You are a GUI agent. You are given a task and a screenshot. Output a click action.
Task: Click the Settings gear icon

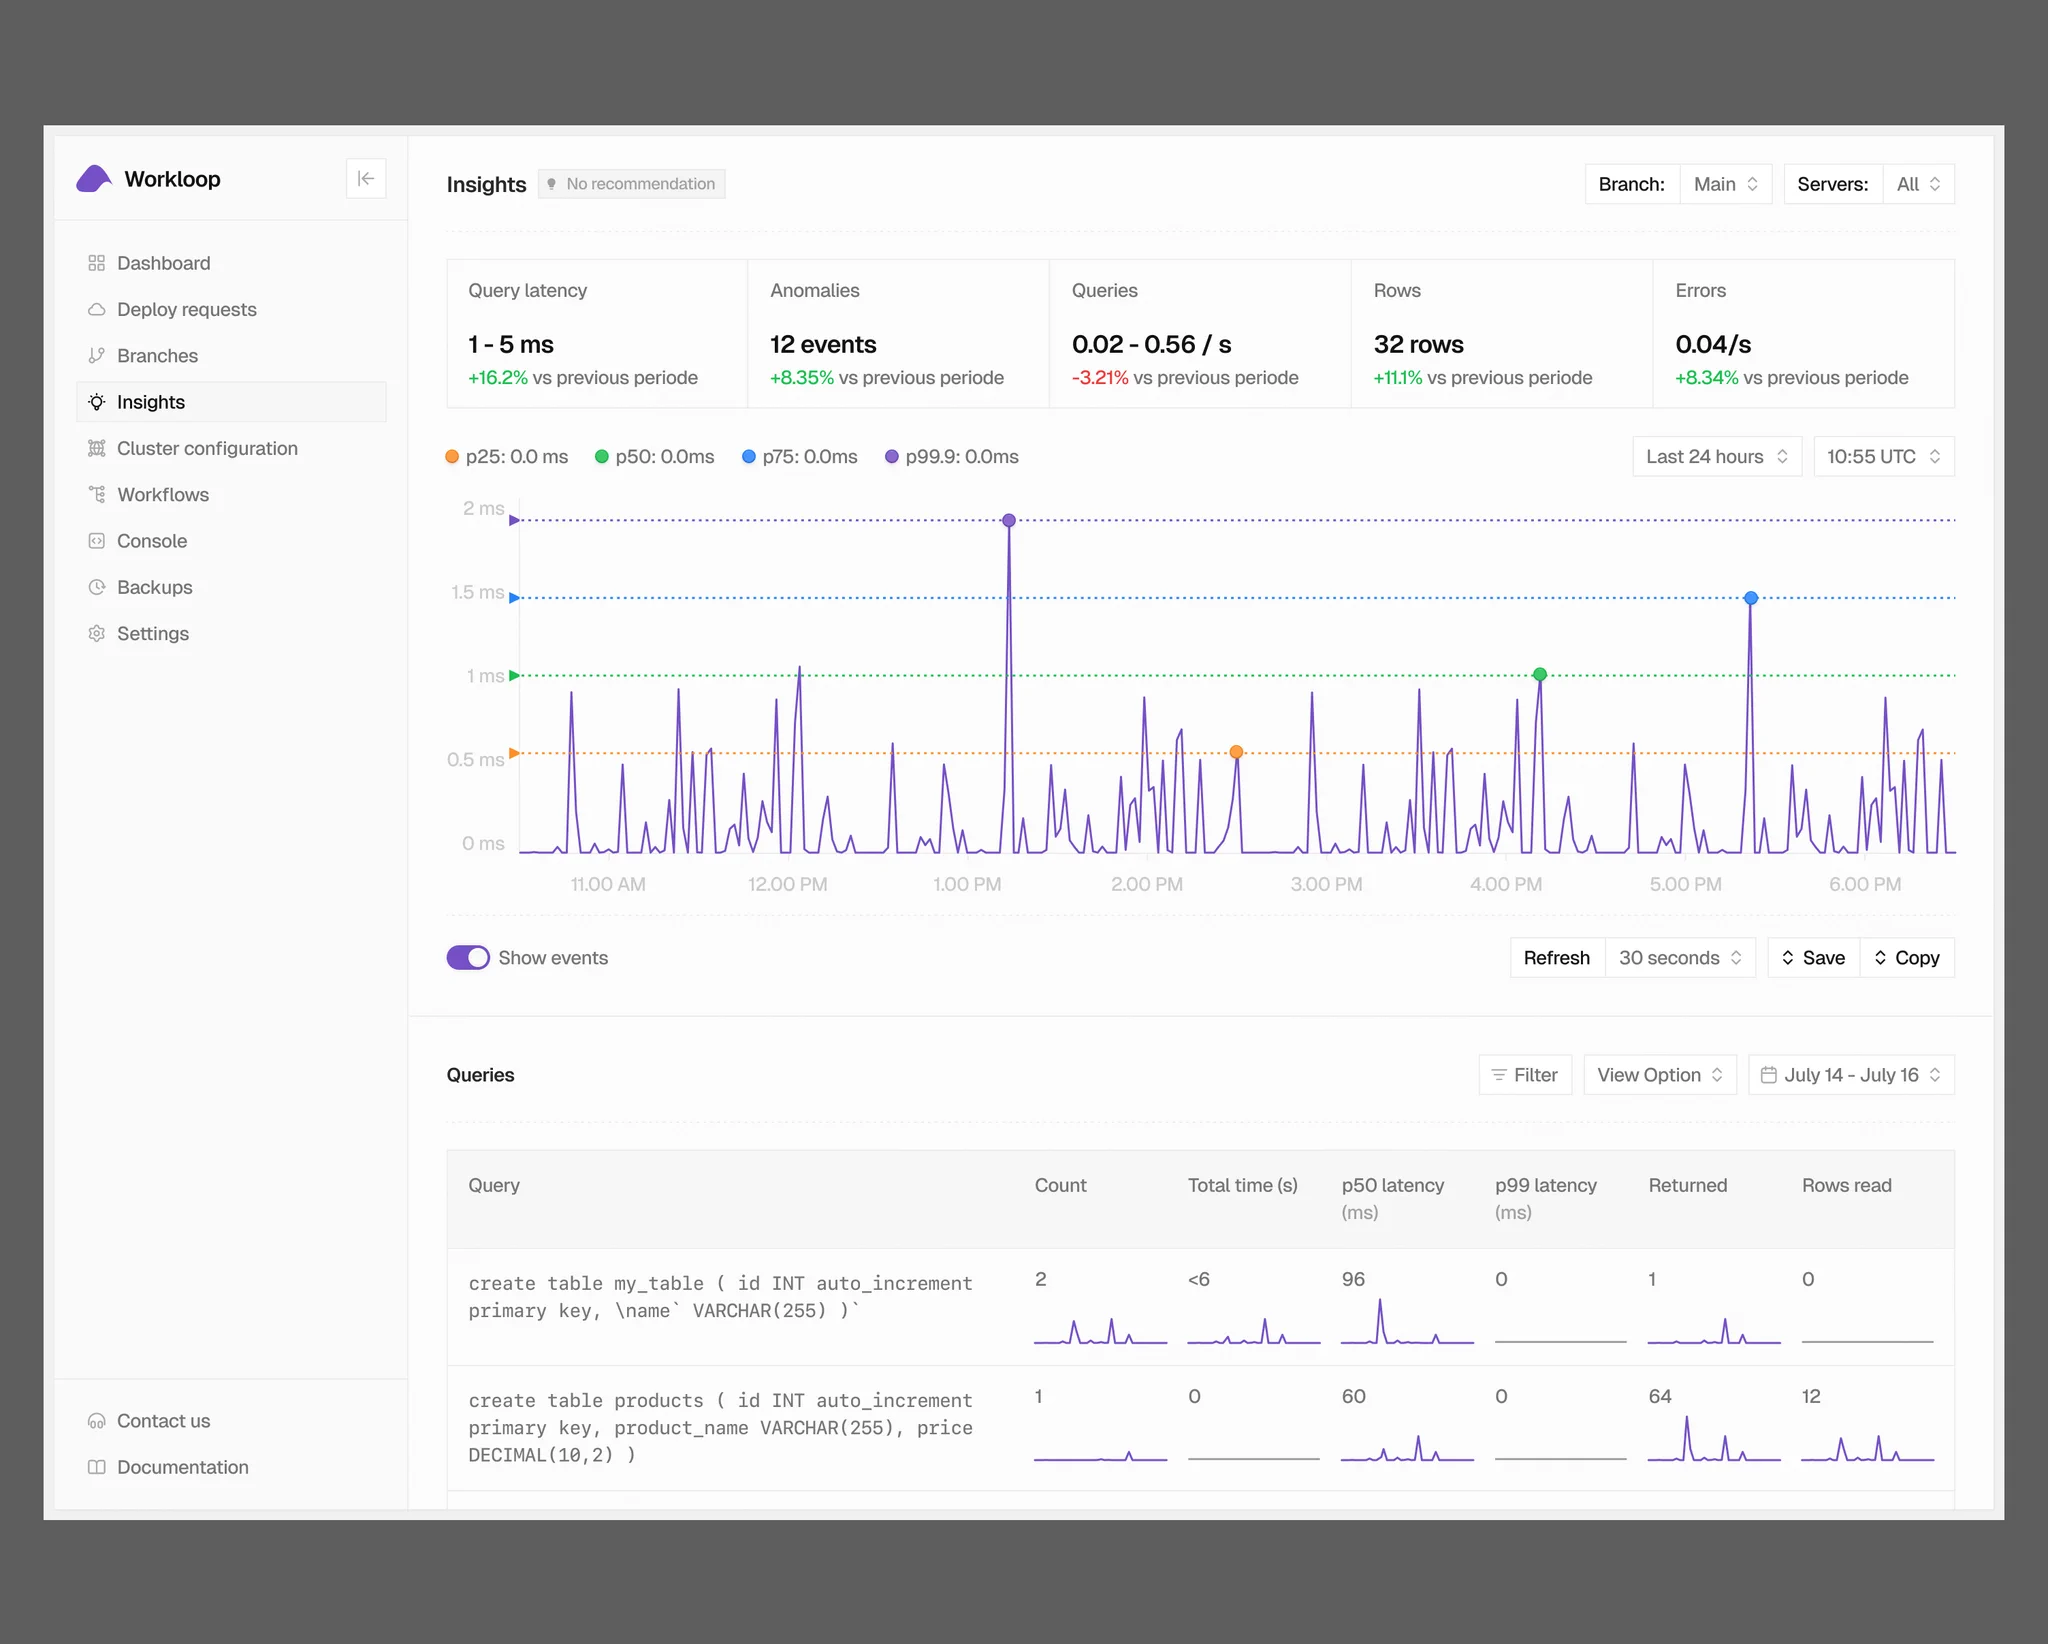click(96, 634)
